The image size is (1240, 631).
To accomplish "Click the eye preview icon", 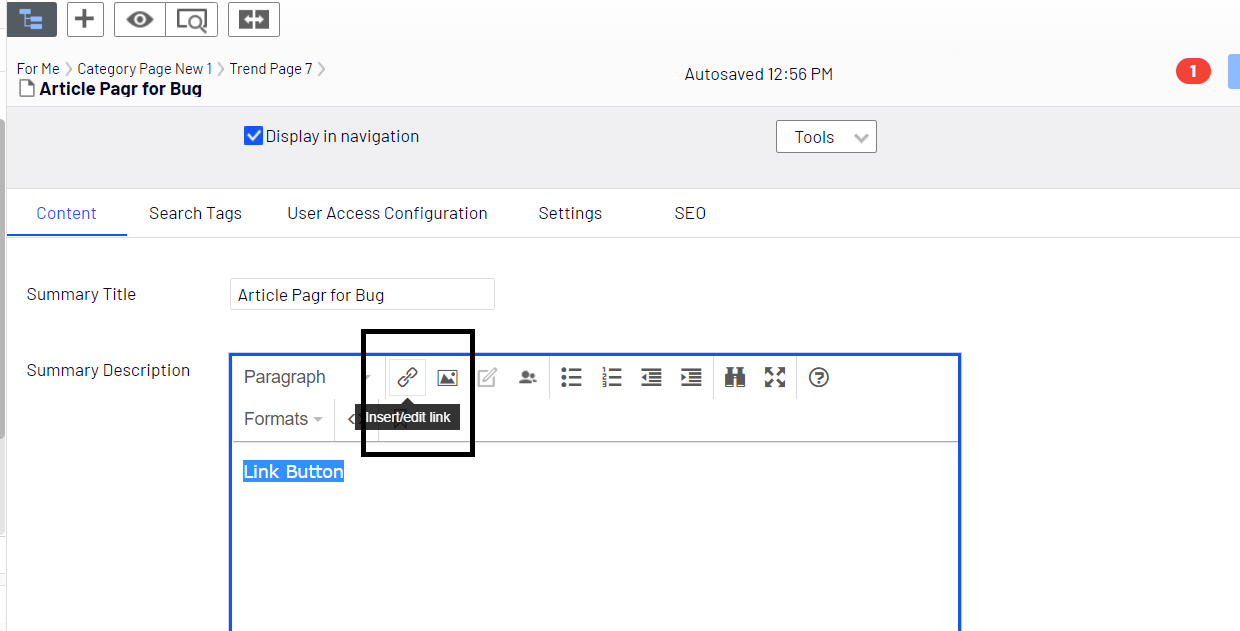I will coord(139,19).
